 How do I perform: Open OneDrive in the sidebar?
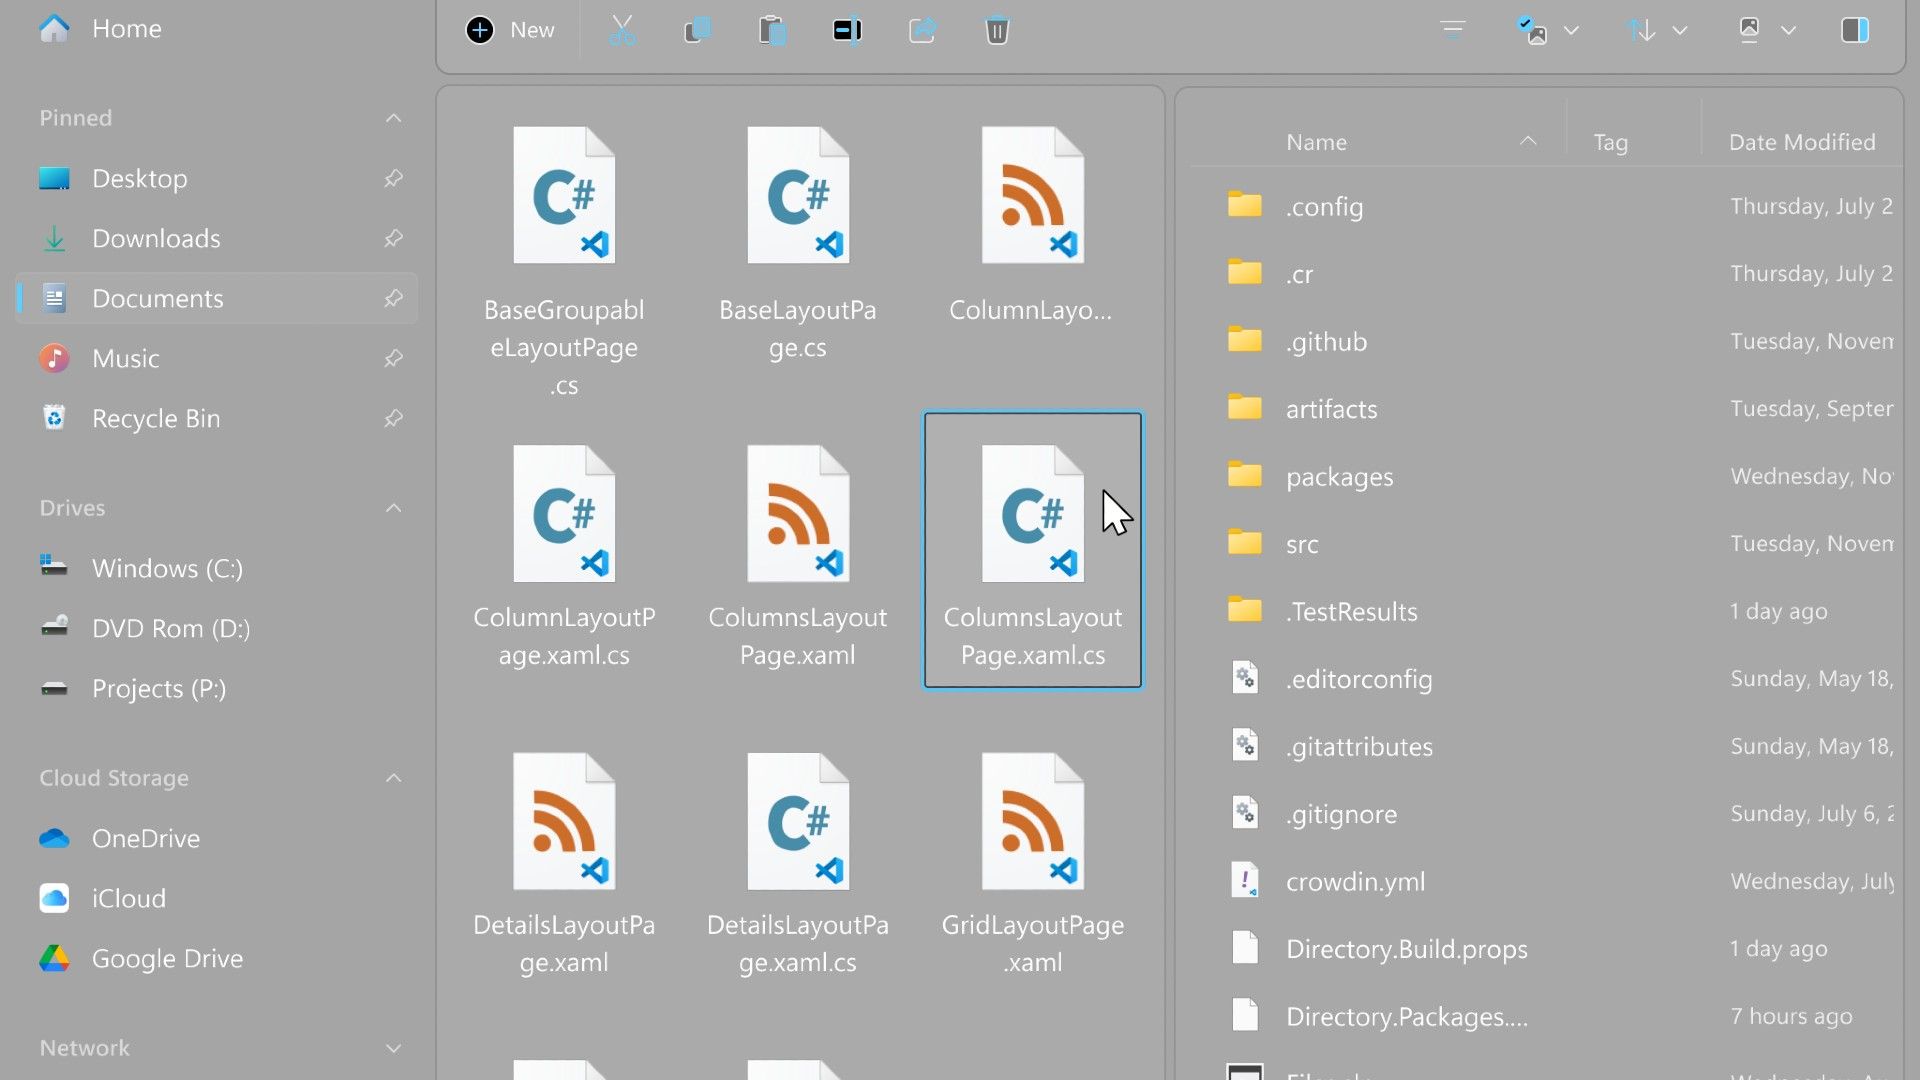coord(217,838)
